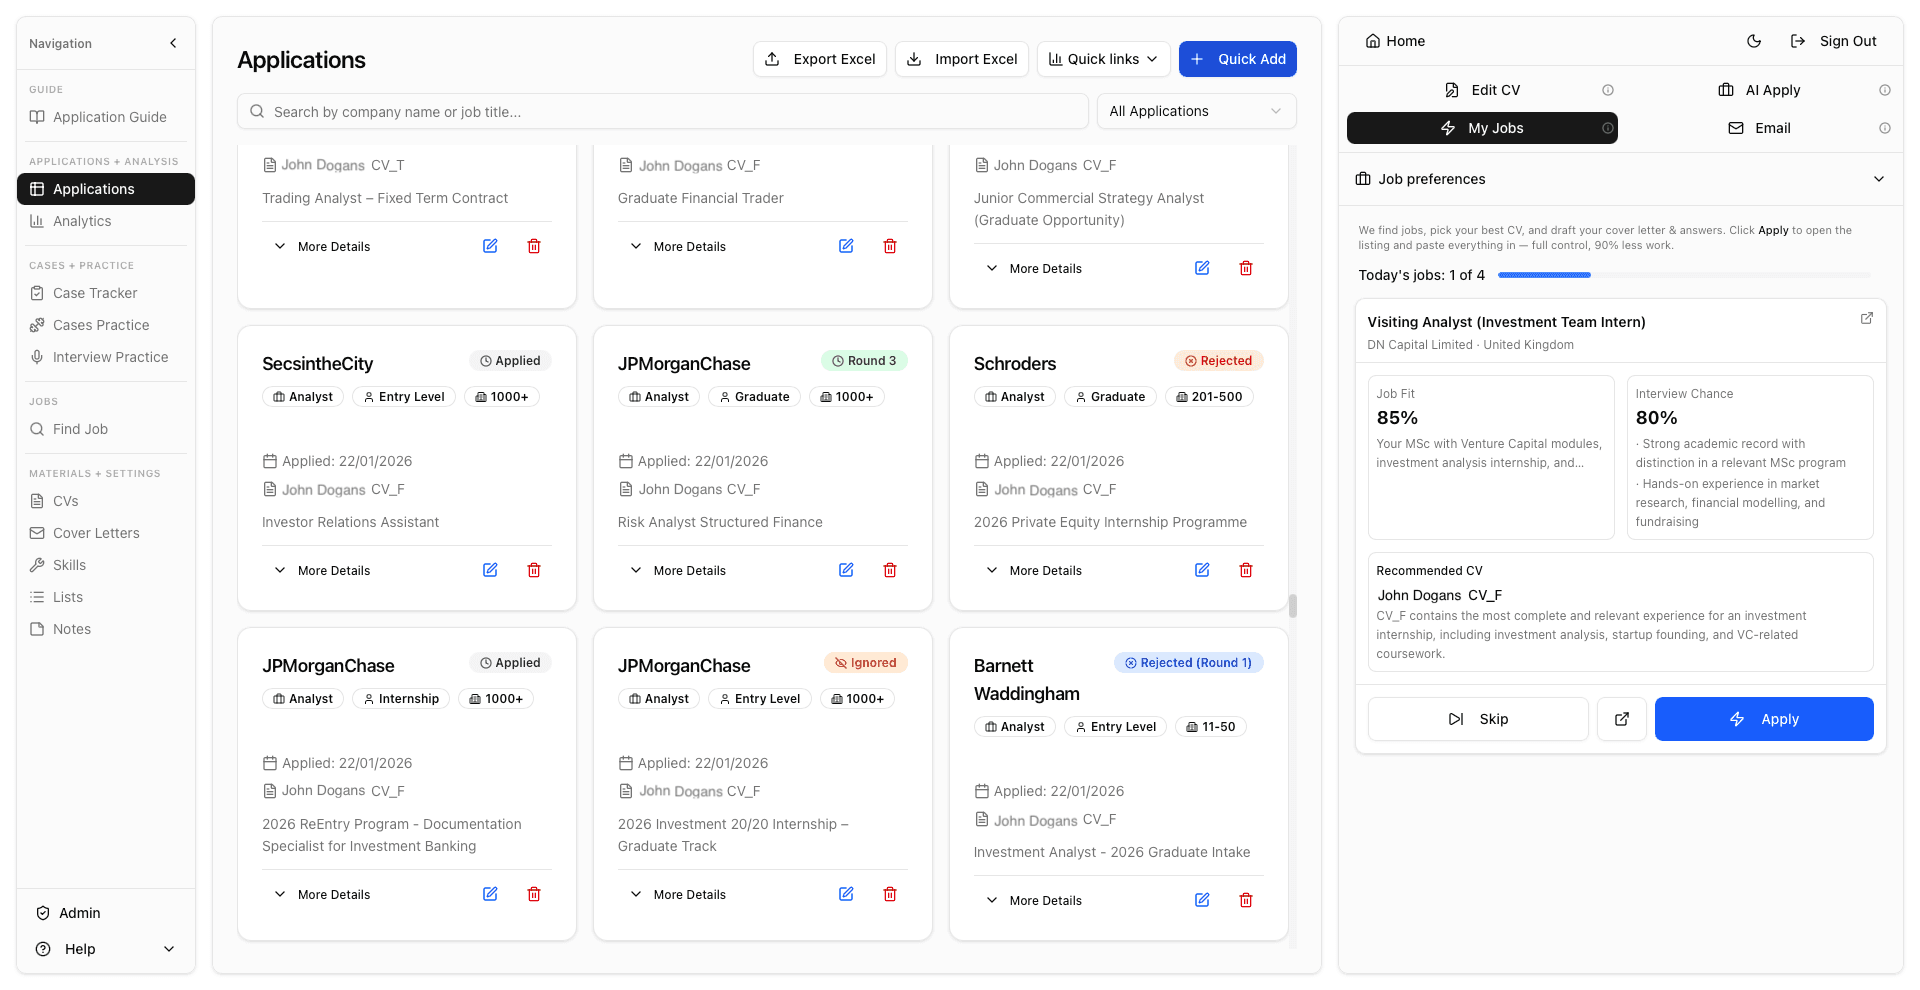Go to the Edit CV tab

[x=1483, y=90]
